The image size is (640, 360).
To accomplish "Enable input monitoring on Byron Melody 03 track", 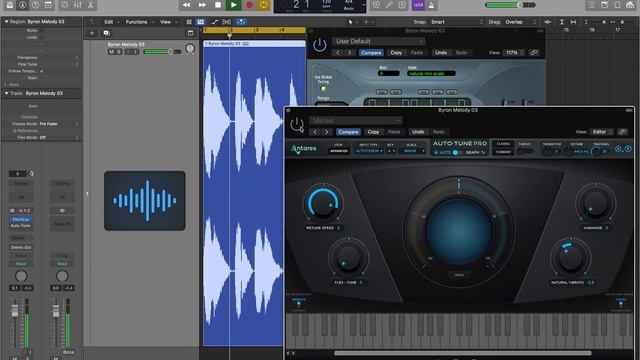I will point(136,52).
